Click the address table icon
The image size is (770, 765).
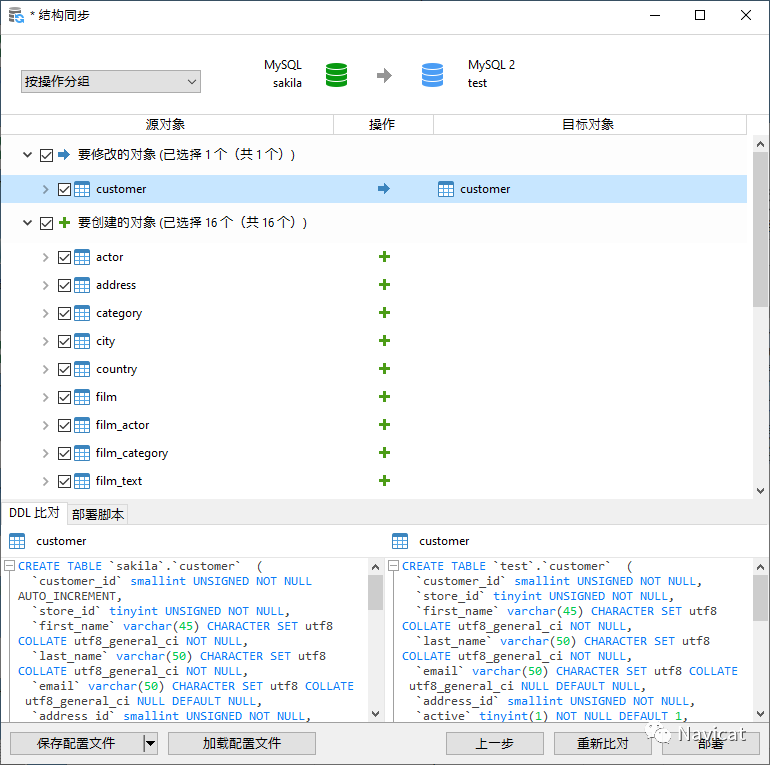coord(82,285)
